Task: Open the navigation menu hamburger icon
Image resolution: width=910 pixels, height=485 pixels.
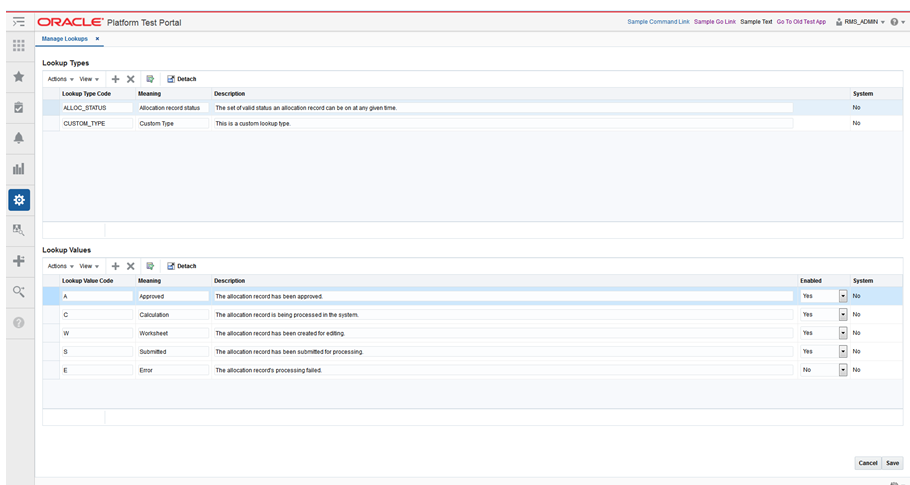Action: pyautogui.click(x=19, y=22)
